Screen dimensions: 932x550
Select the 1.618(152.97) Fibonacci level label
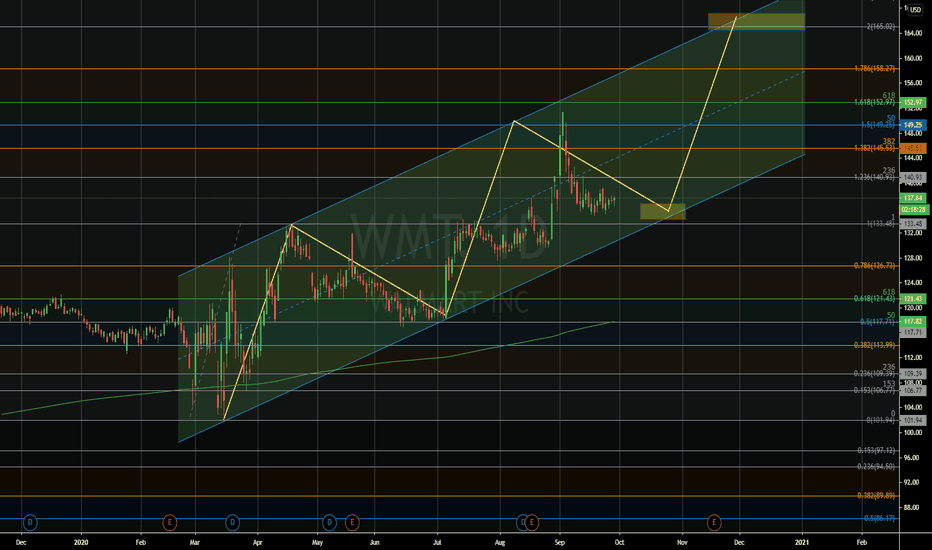(874, 102)
